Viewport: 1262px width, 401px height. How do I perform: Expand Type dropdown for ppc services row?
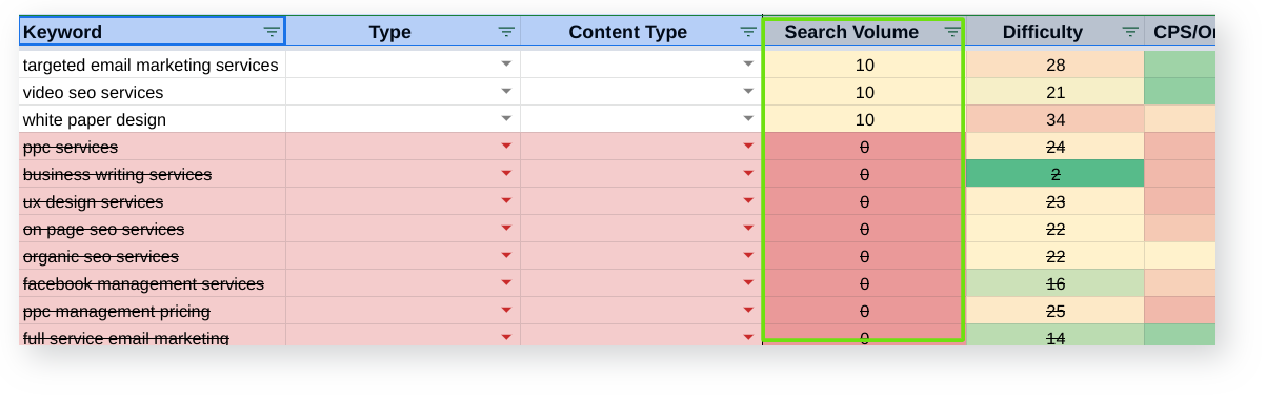coord(506,146)
